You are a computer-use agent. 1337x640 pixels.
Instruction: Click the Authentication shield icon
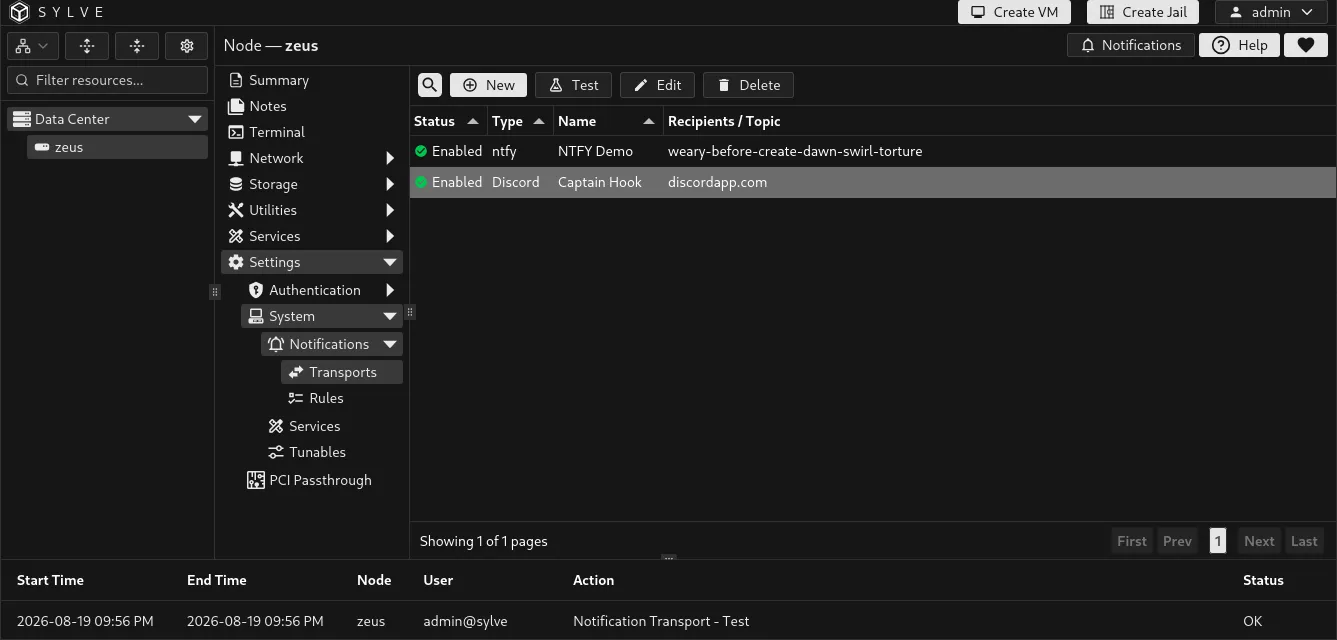tap(256, 290)
